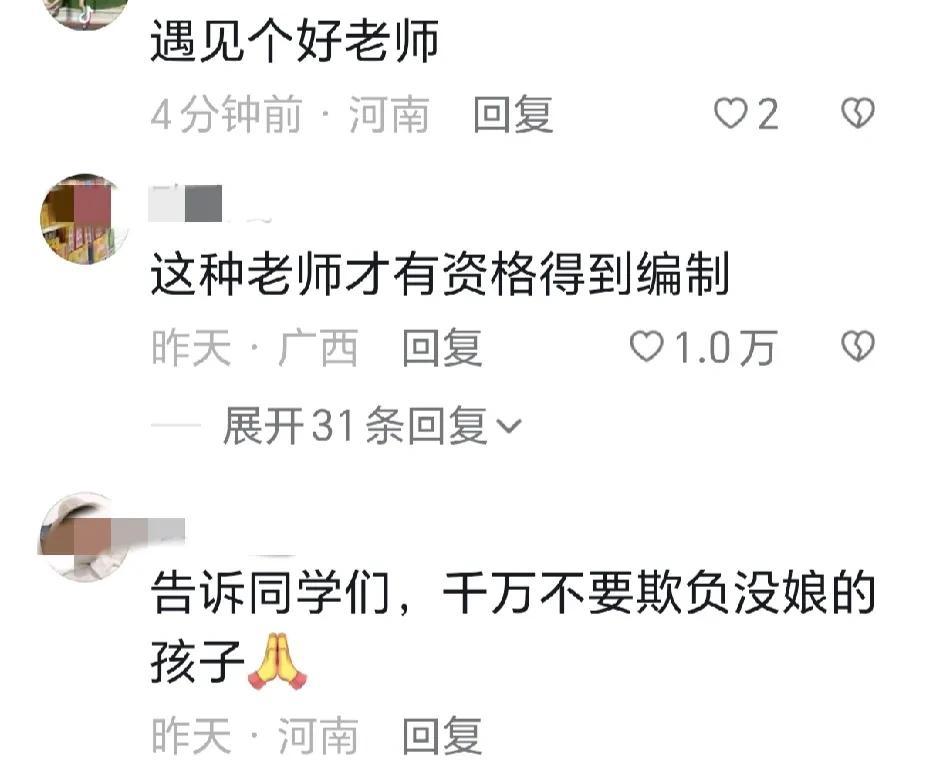Reply to the 这种老师才有资格得到编制 comment
926x769 pixels.
click(442, 347)
